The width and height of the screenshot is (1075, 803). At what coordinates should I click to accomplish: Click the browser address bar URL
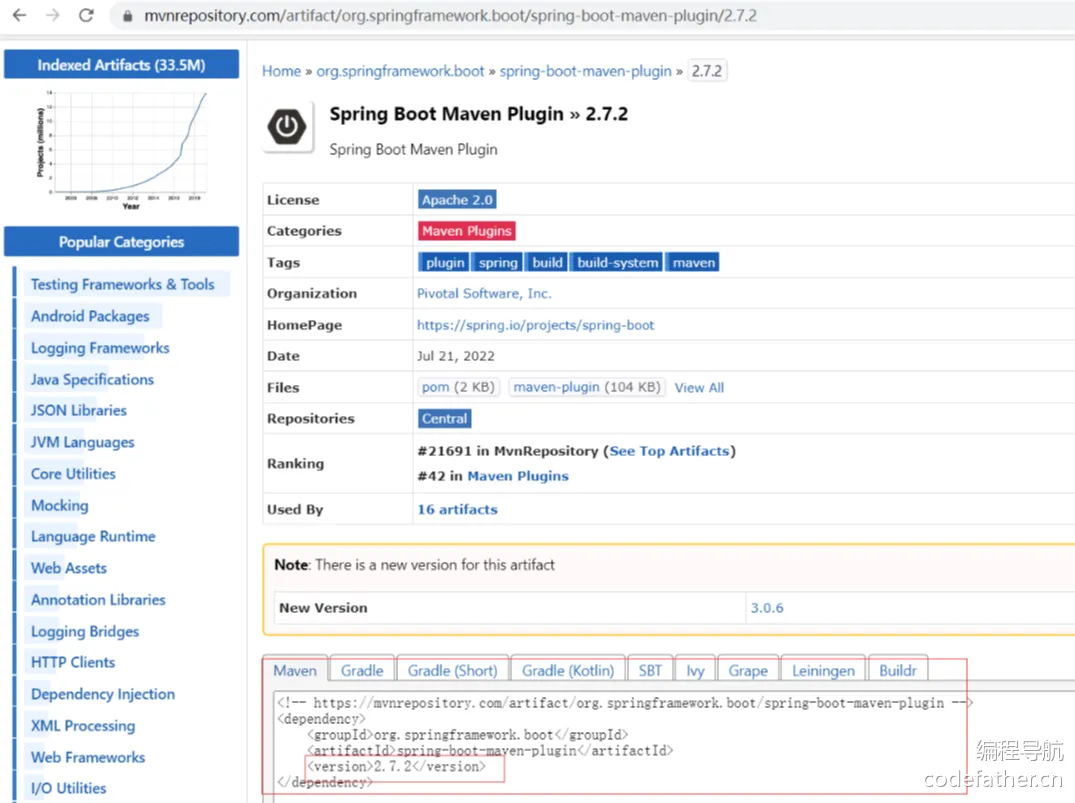coord(450,16)
